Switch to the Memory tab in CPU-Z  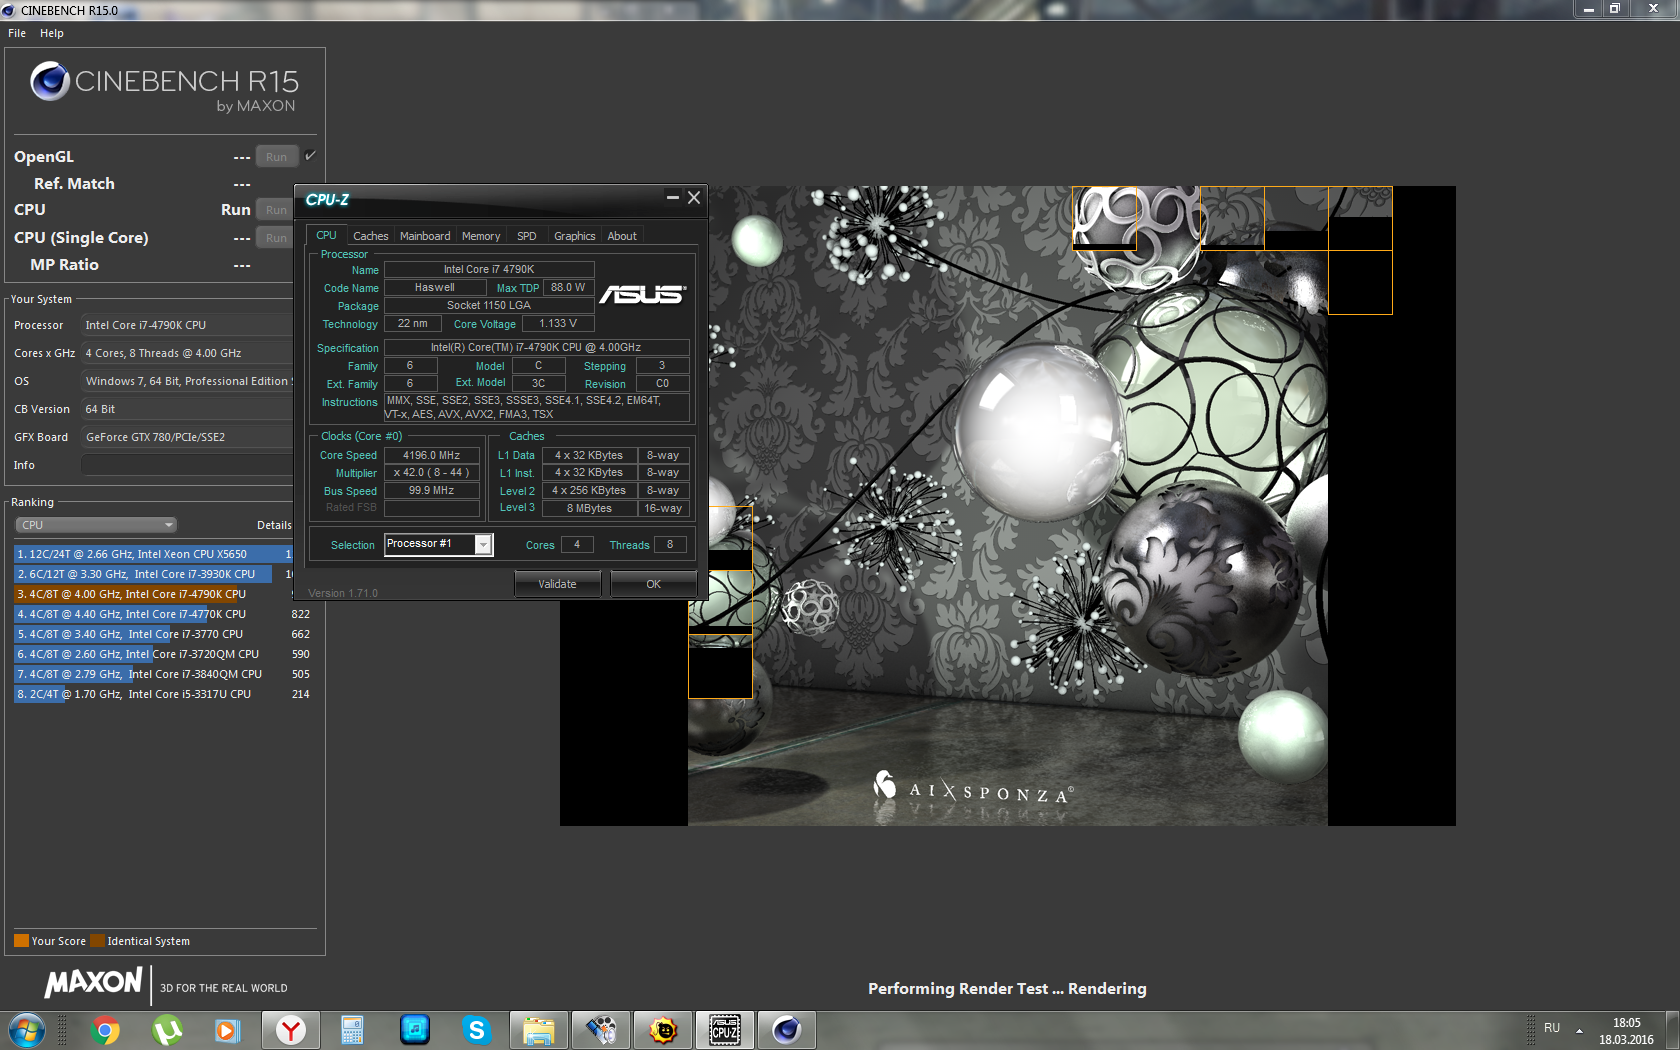pyautogui.click(x=481, y=236)
